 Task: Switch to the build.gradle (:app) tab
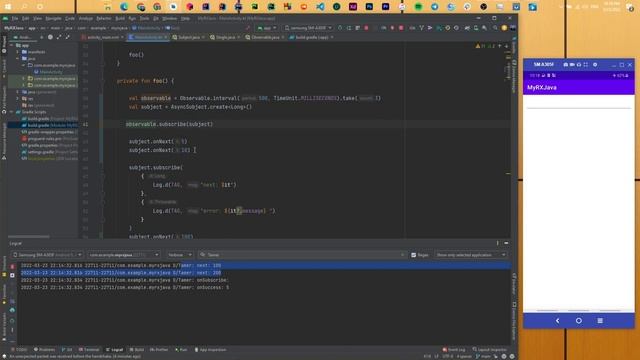coord(311,37)
